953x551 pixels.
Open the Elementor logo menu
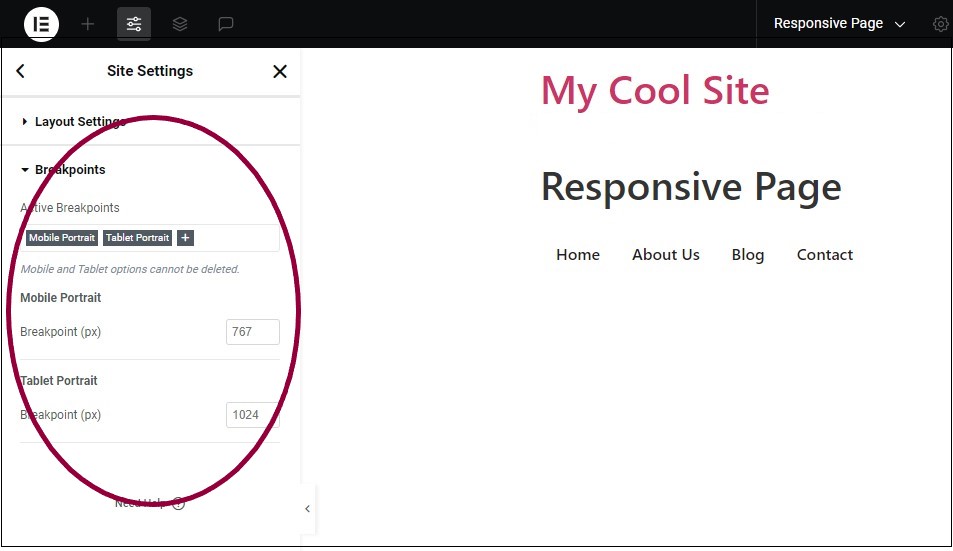point(42,24)
